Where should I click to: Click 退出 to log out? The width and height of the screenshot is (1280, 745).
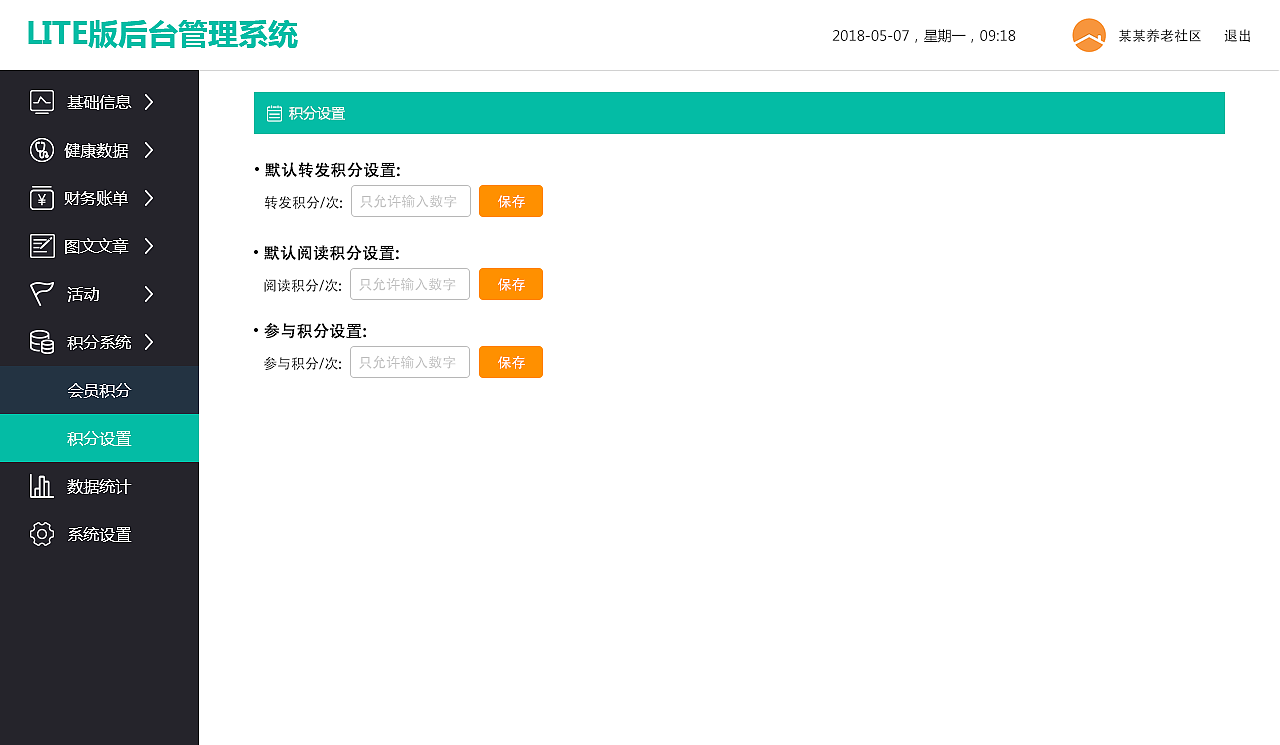tap(1237, 34)
